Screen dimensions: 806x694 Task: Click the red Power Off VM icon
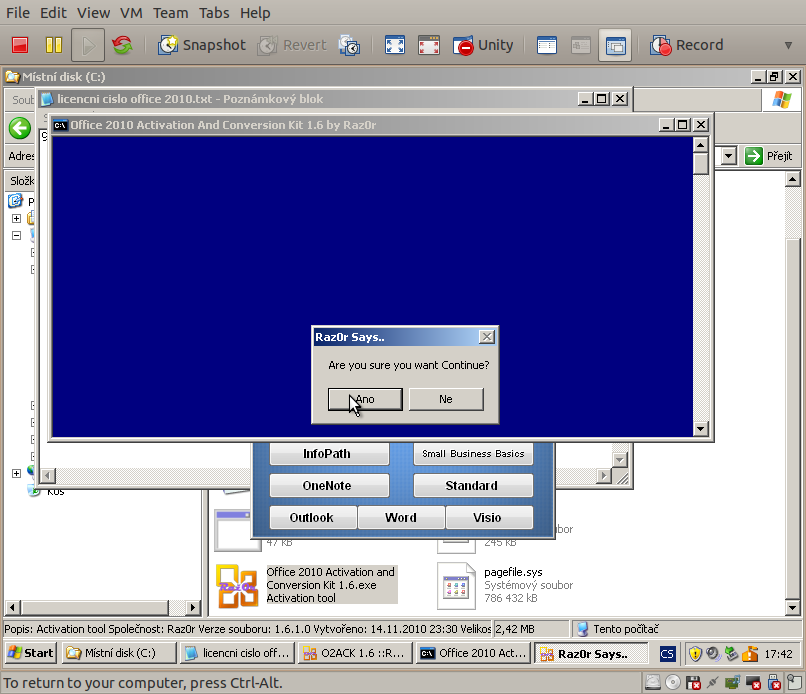pos(20,45)
